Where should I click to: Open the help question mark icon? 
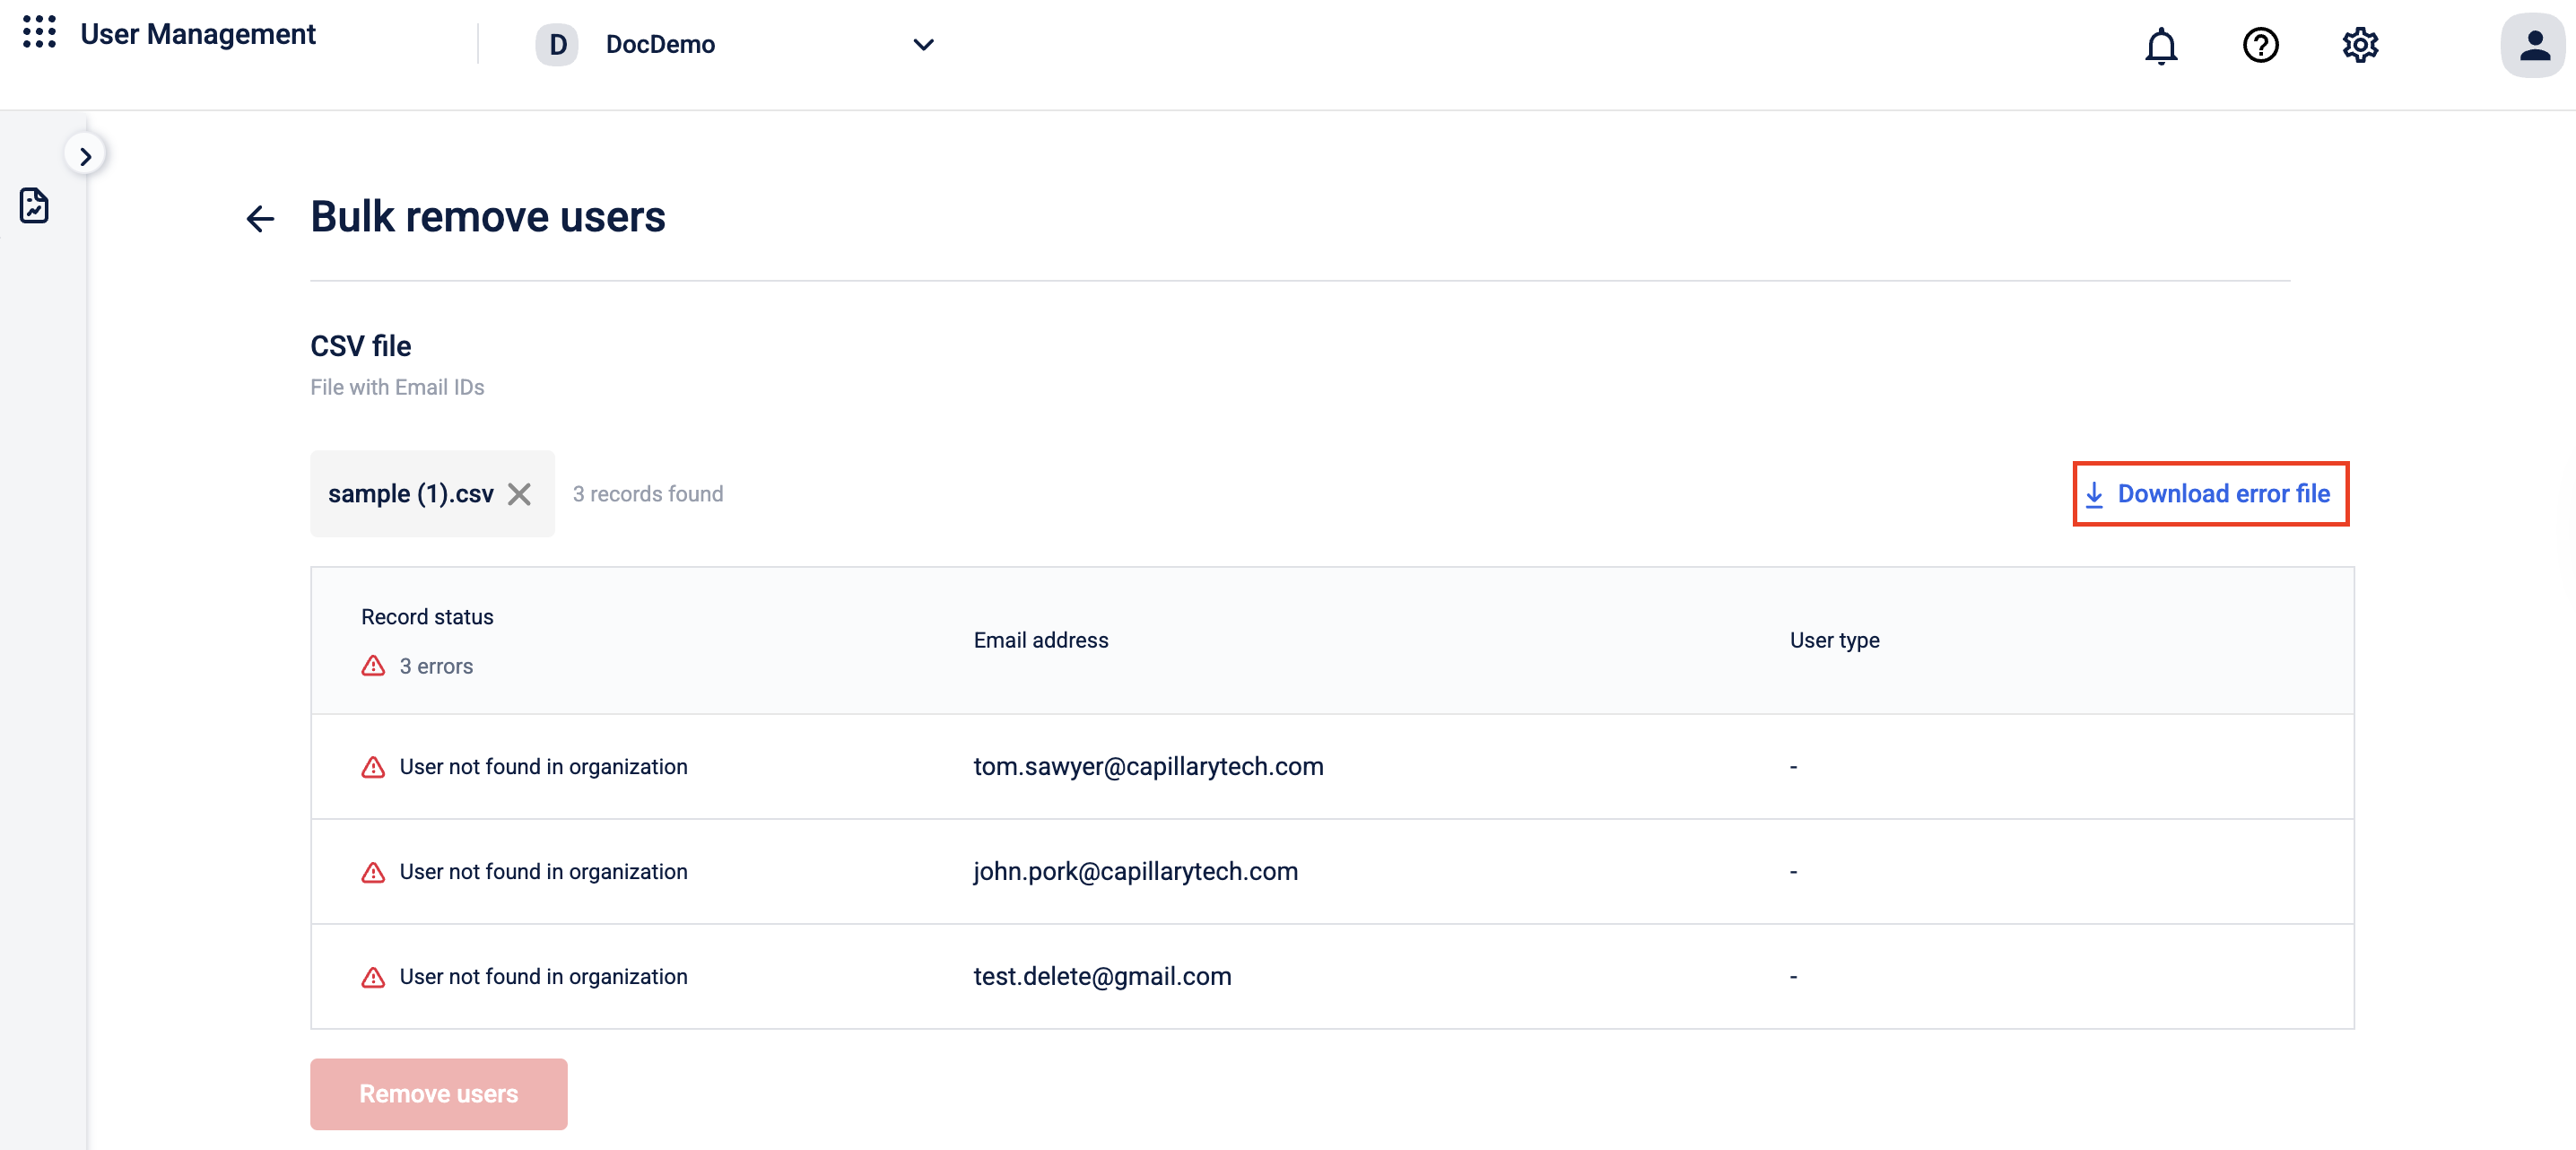coord(2260,45)
